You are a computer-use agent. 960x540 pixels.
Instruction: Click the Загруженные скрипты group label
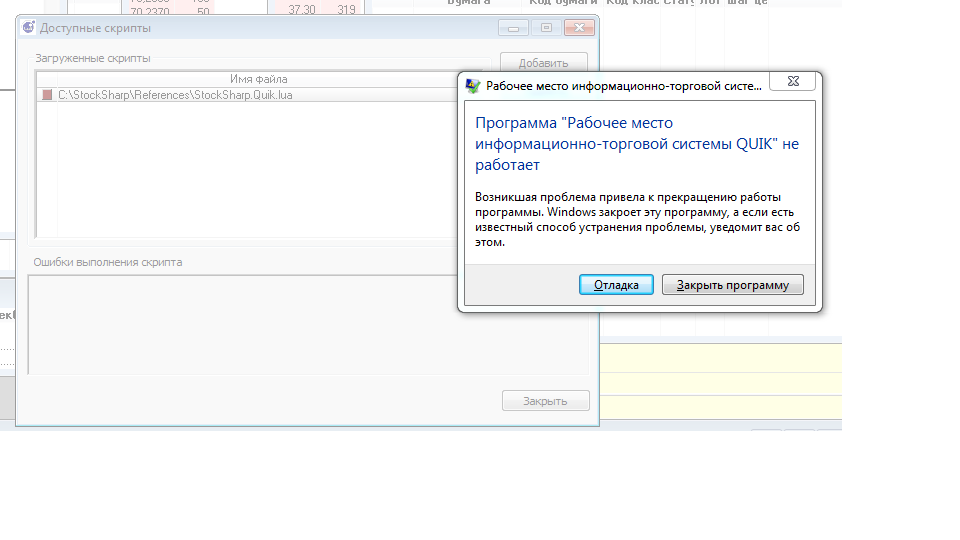click(x=92, y=58)
